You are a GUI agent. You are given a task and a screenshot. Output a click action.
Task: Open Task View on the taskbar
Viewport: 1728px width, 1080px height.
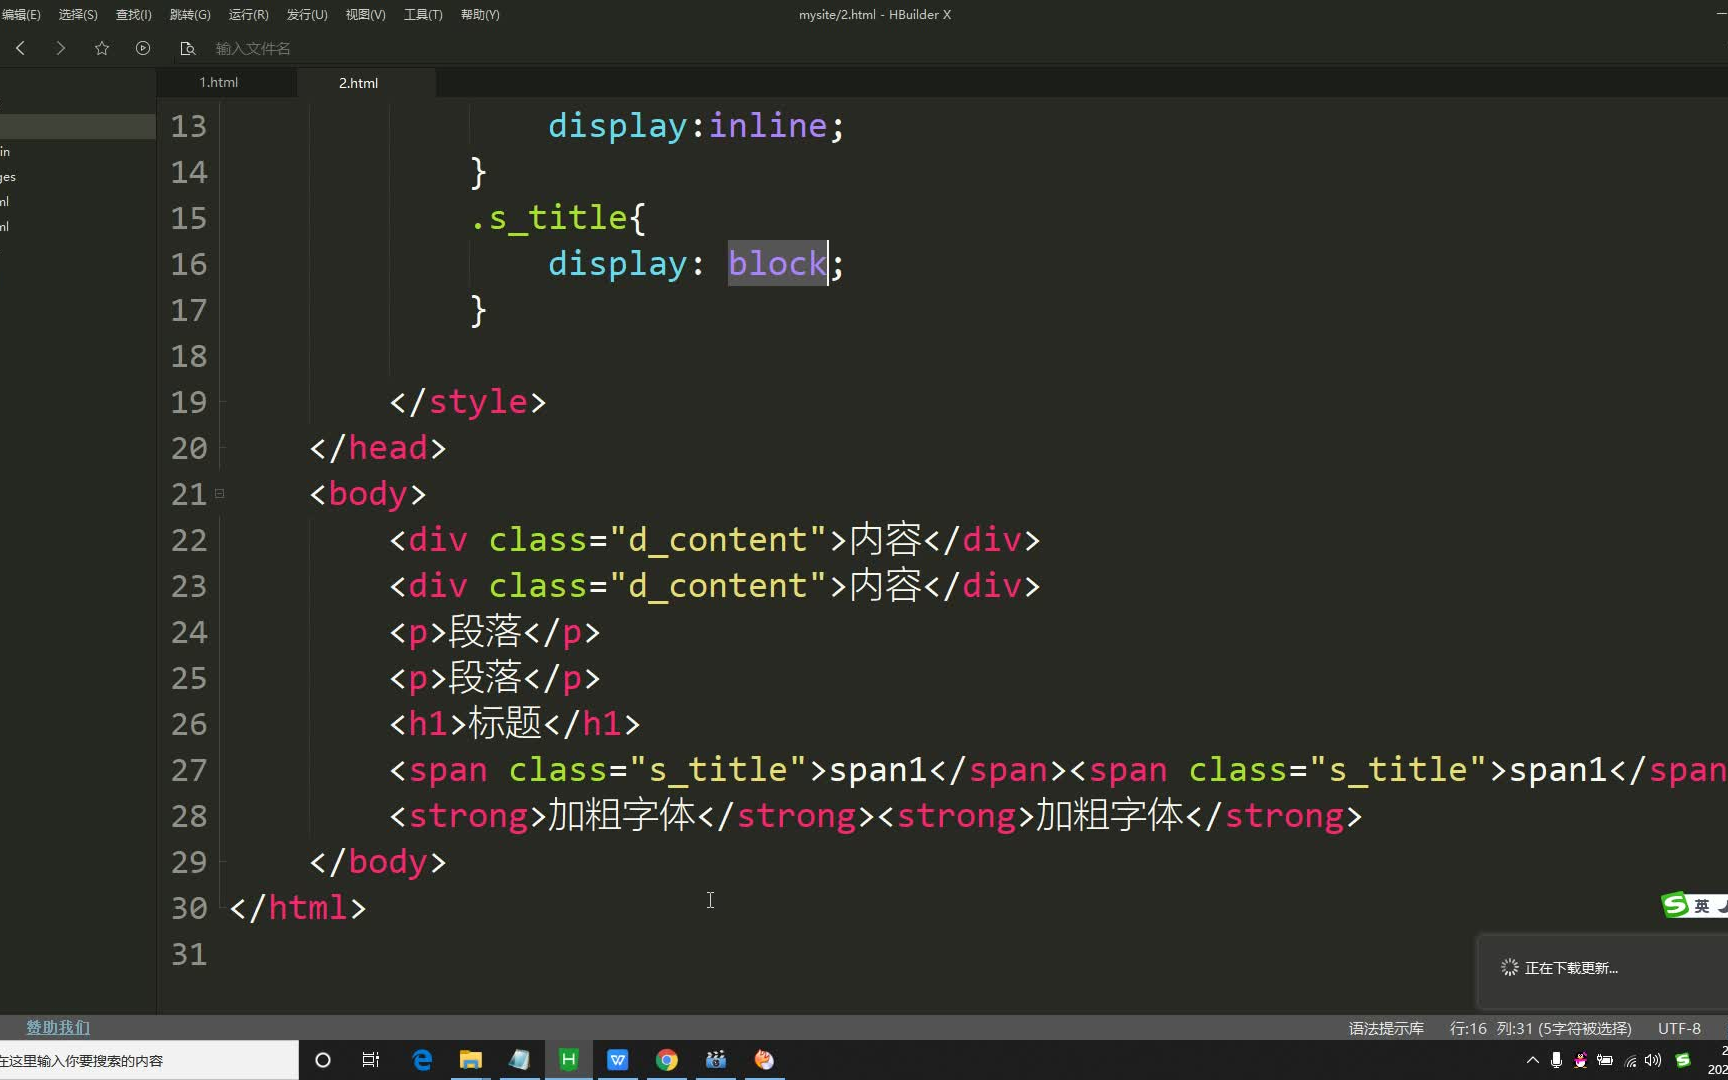(371, 1060)
